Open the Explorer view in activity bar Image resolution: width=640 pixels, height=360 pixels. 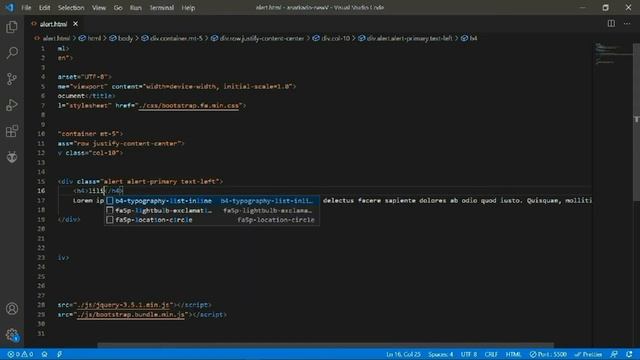[x=12, y=27]
